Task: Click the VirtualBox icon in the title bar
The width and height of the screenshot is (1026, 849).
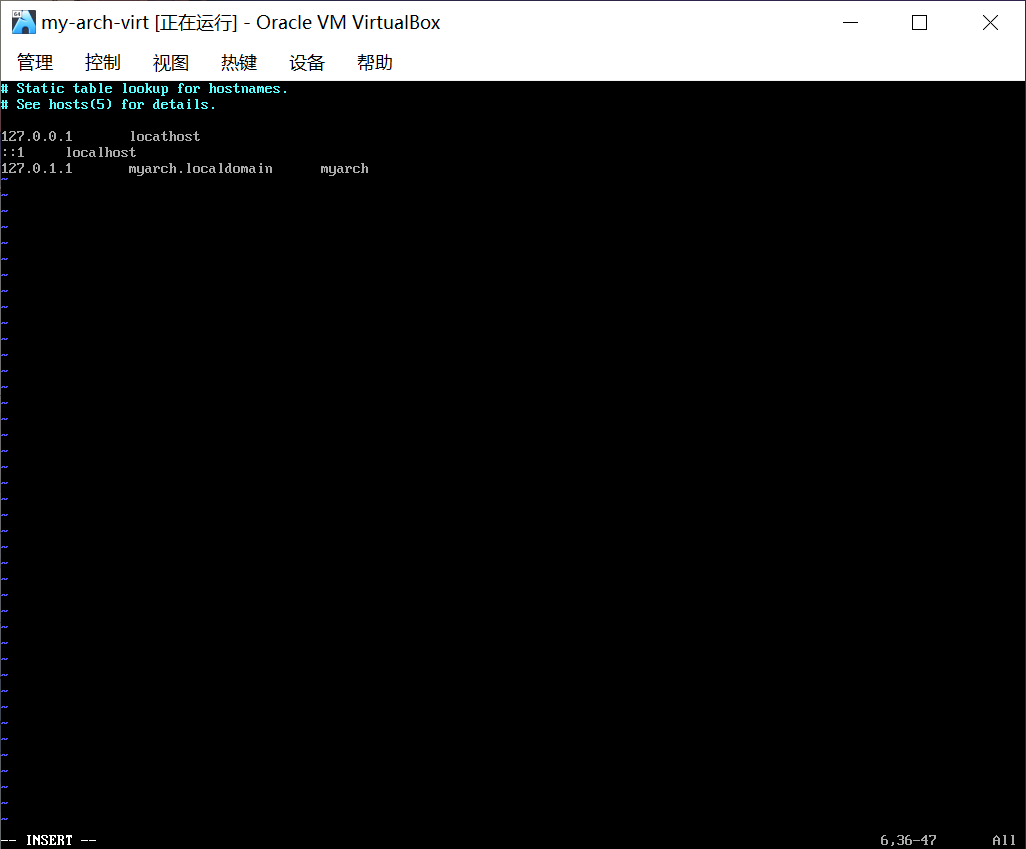Action: (x=23, y=22)
